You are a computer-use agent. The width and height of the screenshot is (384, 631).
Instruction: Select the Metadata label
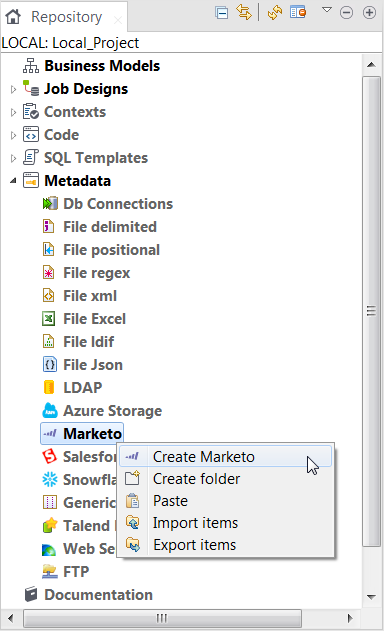[x=77, y=181]
